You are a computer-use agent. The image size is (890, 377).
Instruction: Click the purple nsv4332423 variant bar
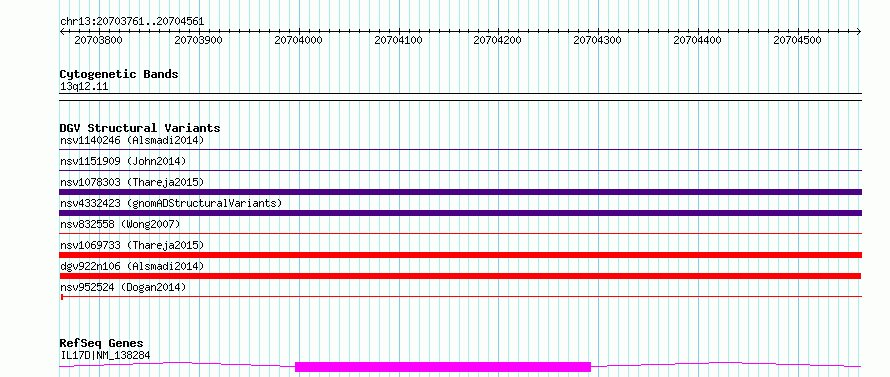pyautogui.click(x=460, y=213)
